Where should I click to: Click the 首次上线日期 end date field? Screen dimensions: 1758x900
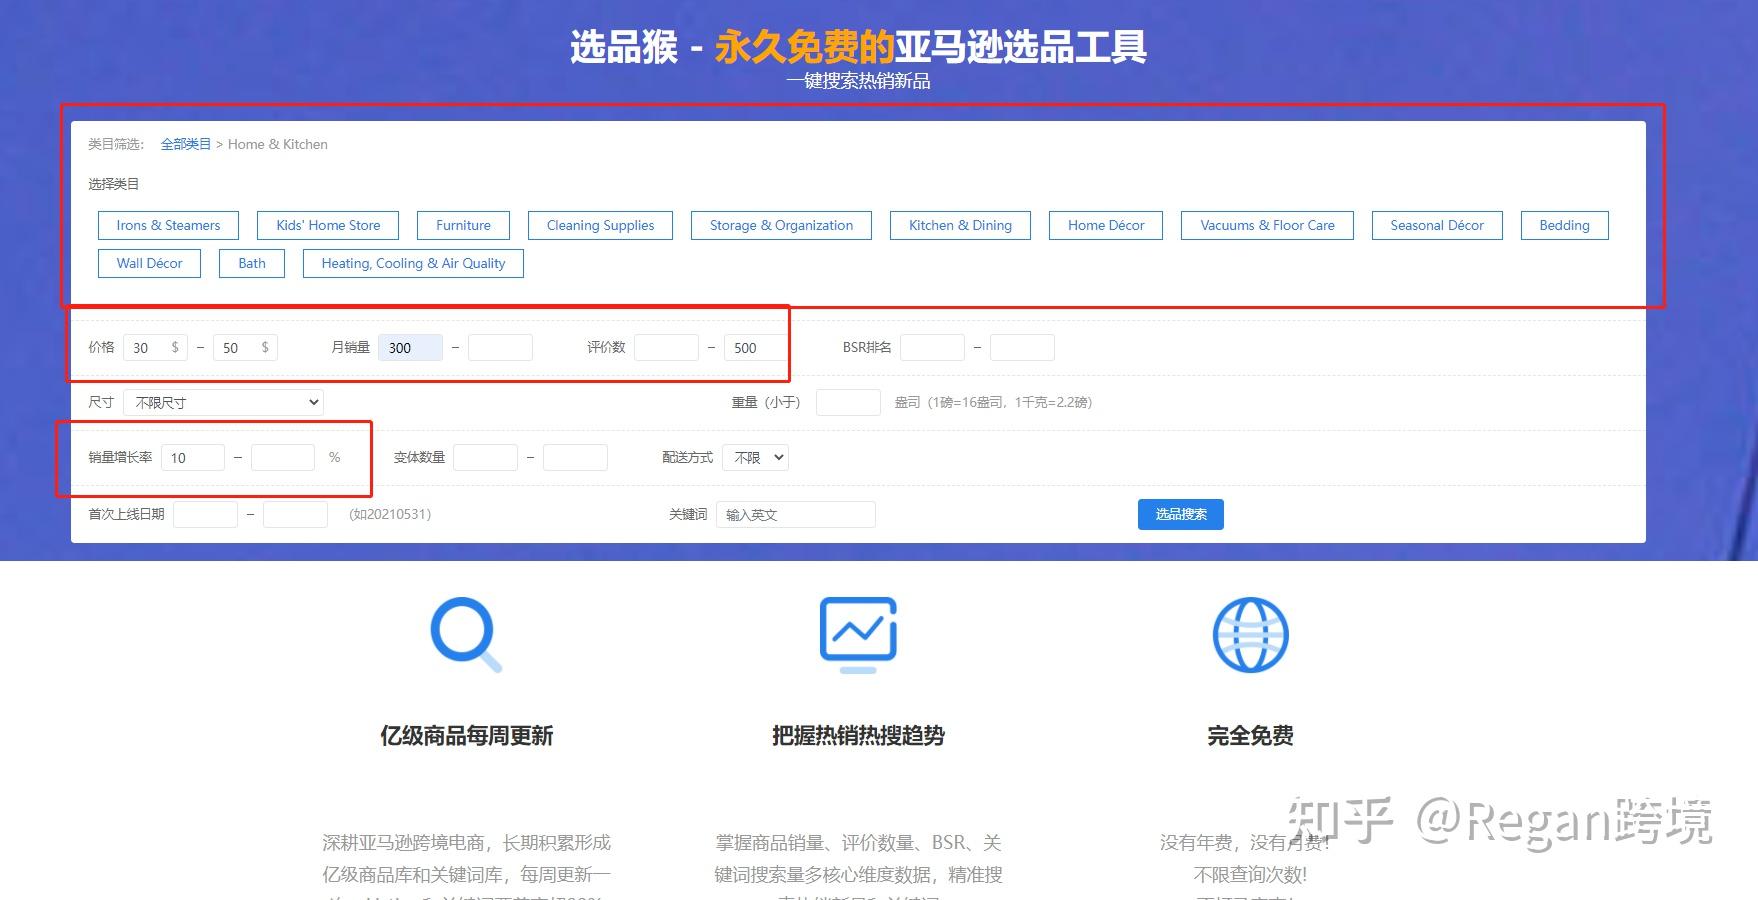coord(295,514)
